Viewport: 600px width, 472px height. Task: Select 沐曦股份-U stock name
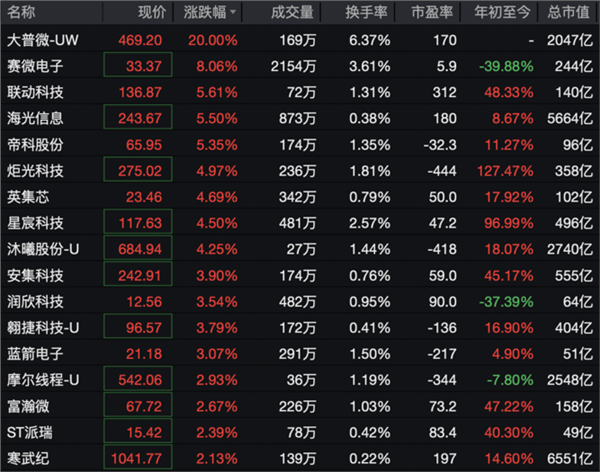[43, 249]
